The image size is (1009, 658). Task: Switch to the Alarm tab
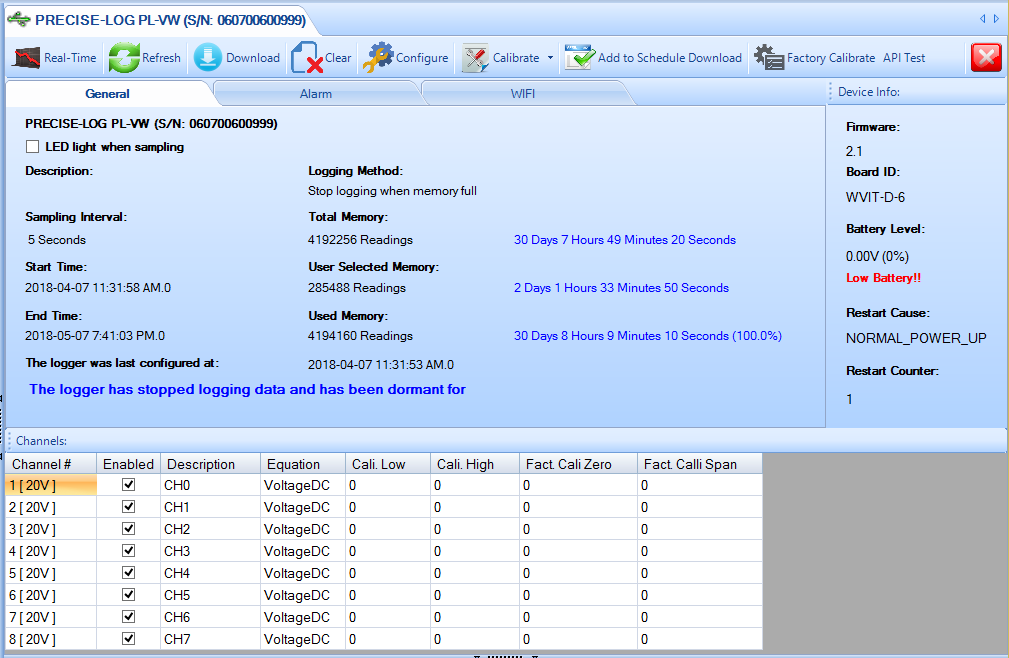[x=316, y=94]
